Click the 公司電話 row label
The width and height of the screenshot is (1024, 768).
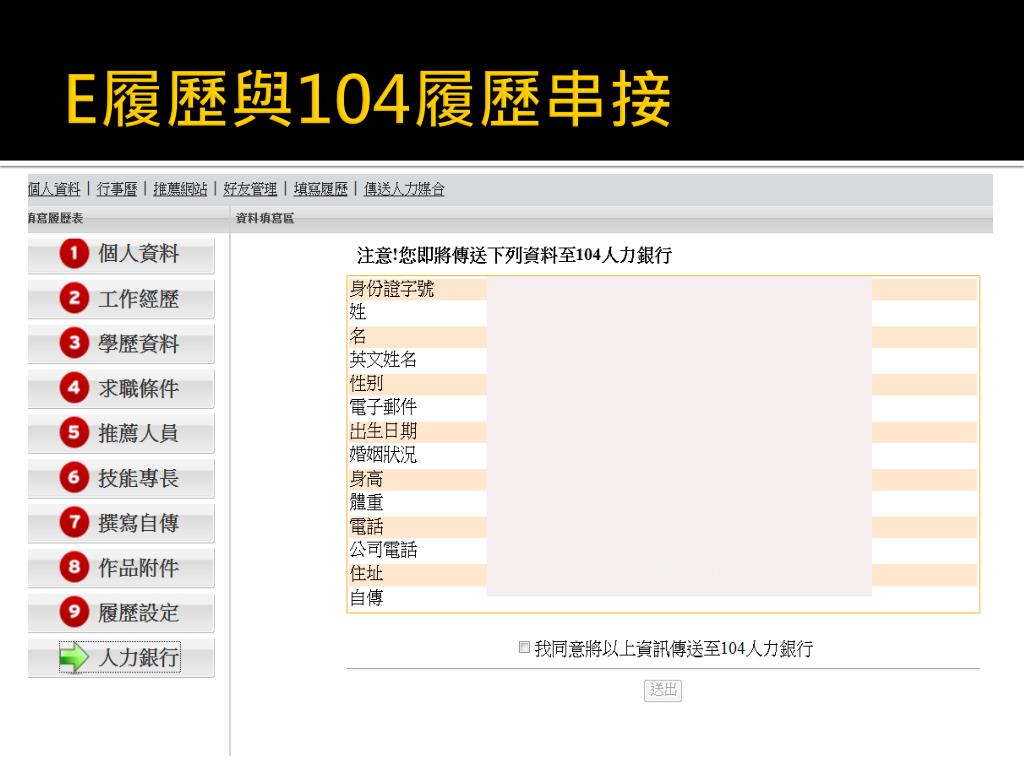(383, 550)
